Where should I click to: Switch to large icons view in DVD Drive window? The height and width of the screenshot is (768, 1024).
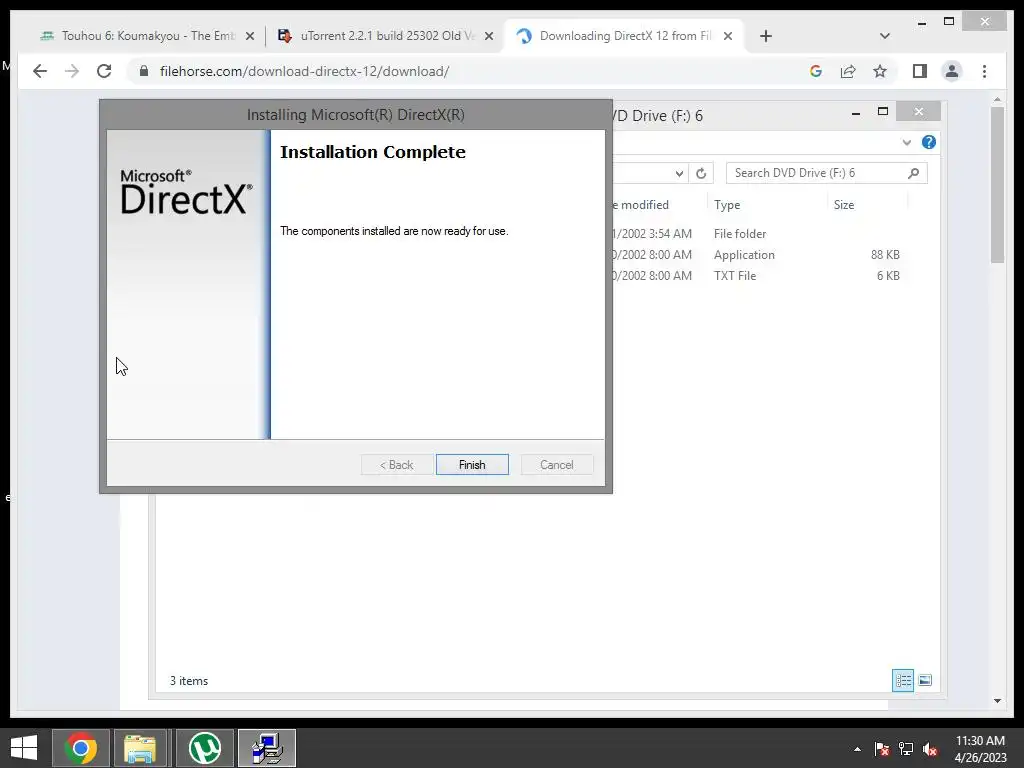coord(925,680)
